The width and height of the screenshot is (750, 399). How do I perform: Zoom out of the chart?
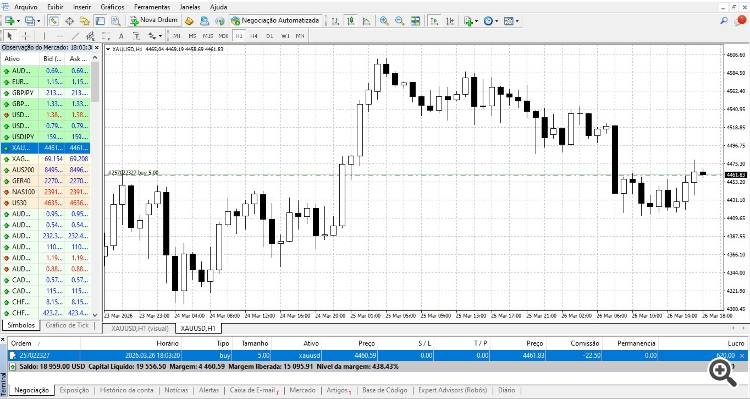[x=399, y=21]
